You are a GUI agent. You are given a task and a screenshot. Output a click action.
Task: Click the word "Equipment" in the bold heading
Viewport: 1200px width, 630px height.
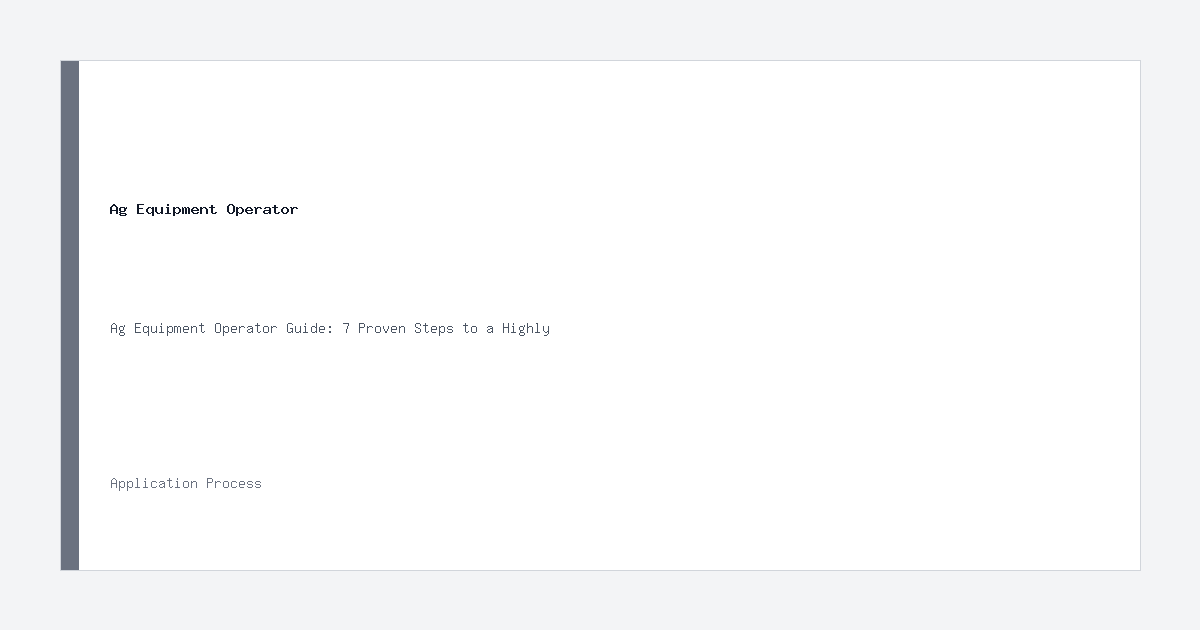[x=177, y=210]
